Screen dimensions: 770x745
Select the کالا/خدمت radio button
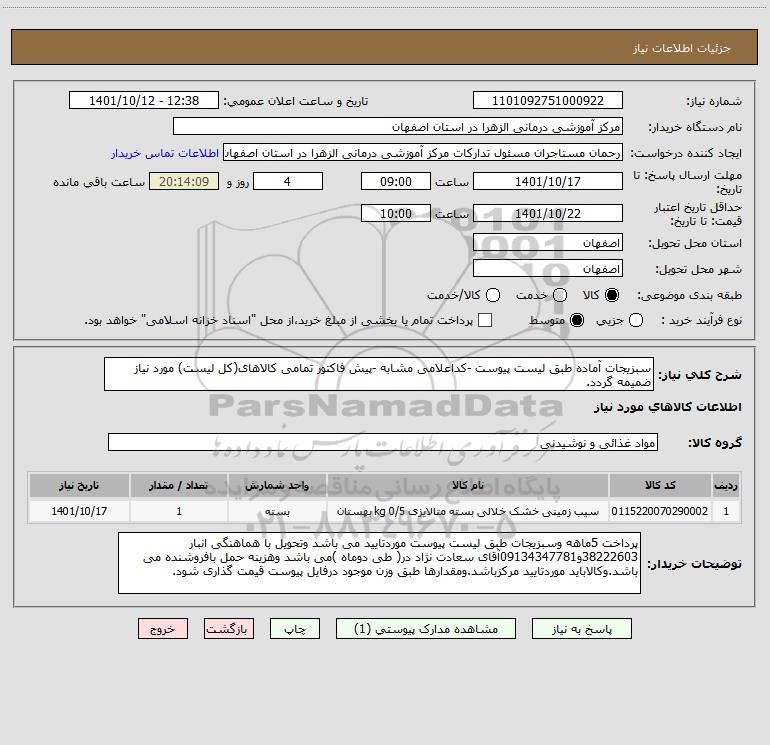point(493,295)
